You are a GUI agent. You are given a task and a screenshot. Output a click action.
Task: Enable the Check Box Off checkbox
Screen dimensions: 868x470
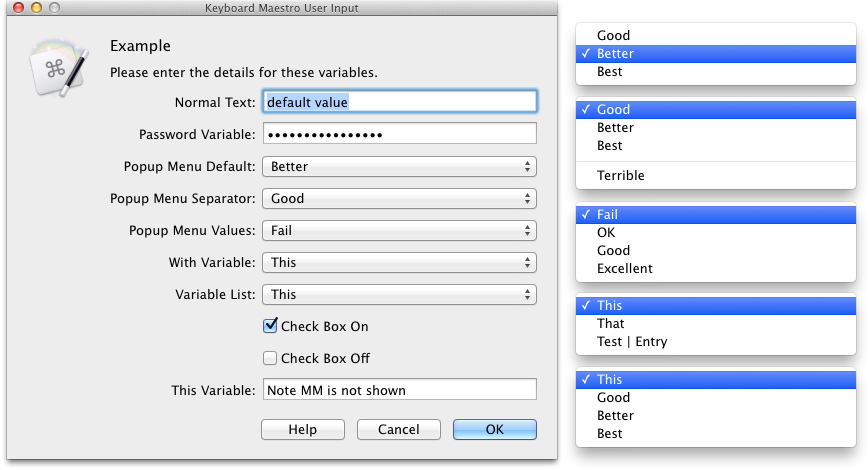point(270,358)
